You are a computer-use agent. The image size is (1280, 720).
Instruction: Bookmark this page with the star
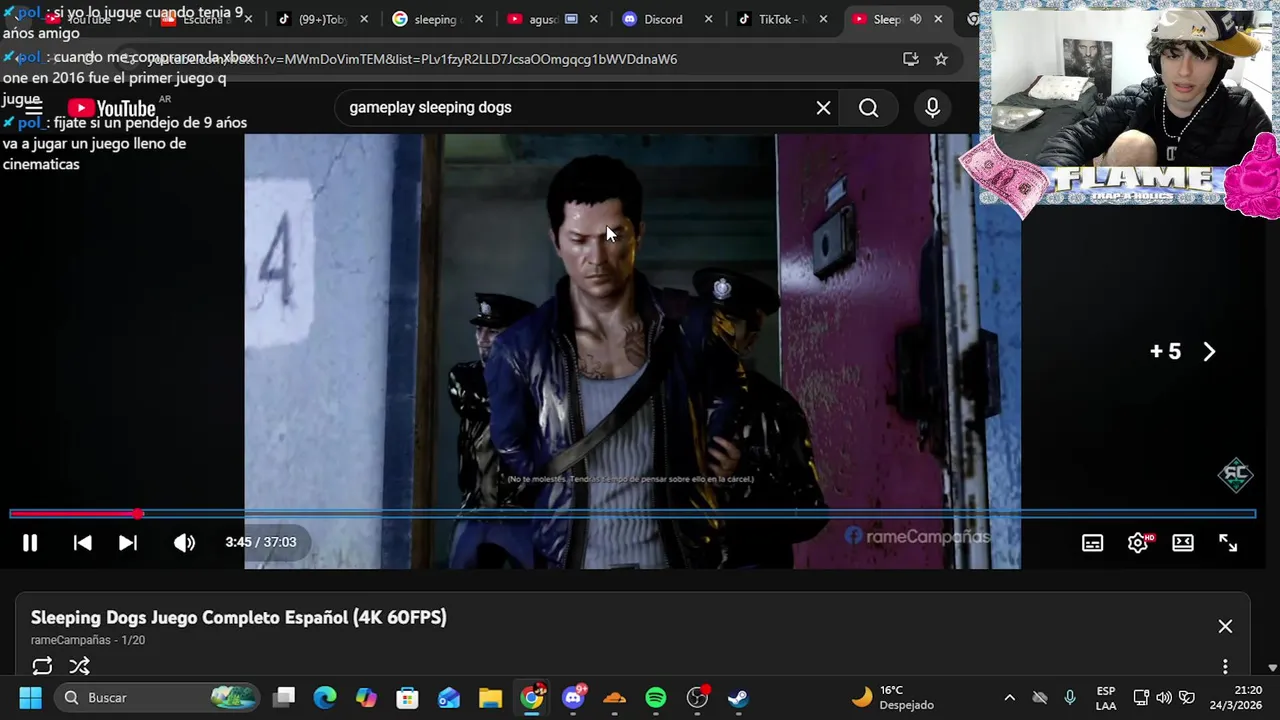pos(941,59)
